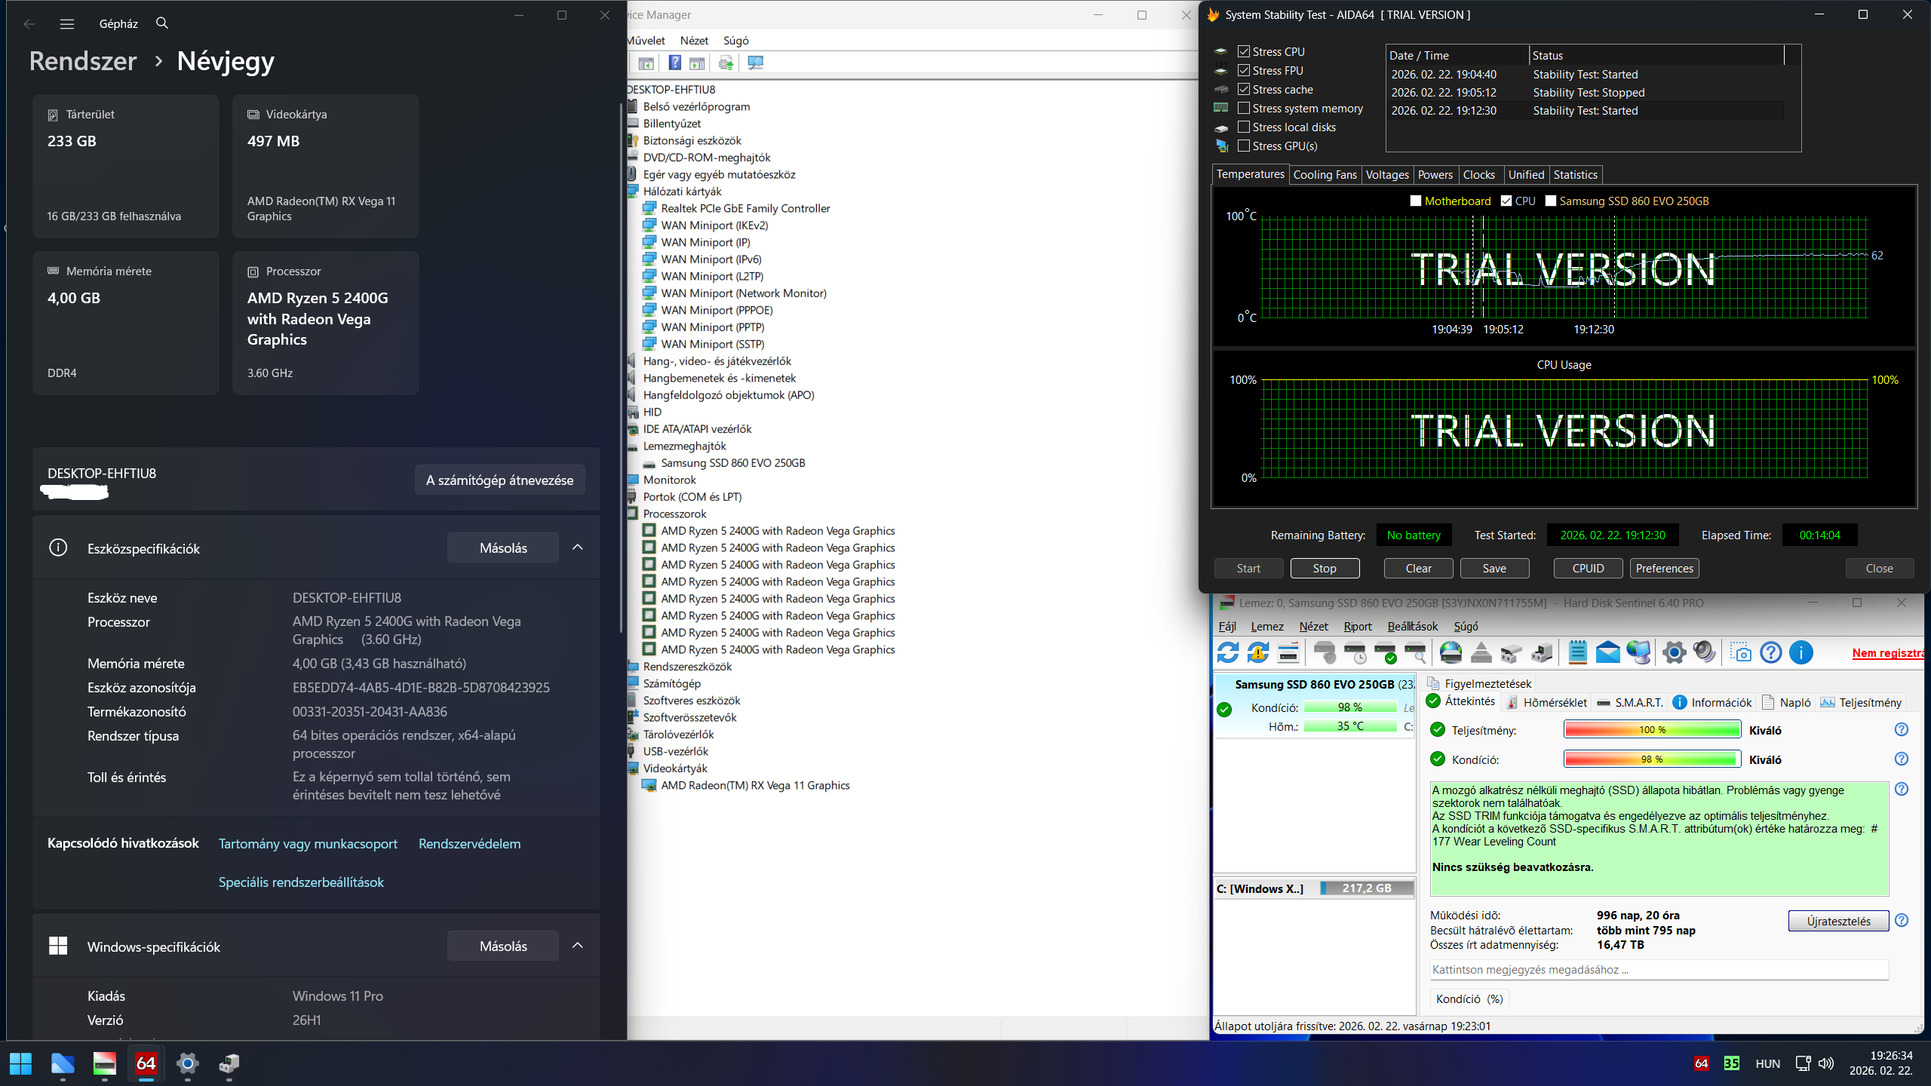1931x1086 pixels.
Task: Click the comment input field in Sentinel
Action: tap(1658, 970)
